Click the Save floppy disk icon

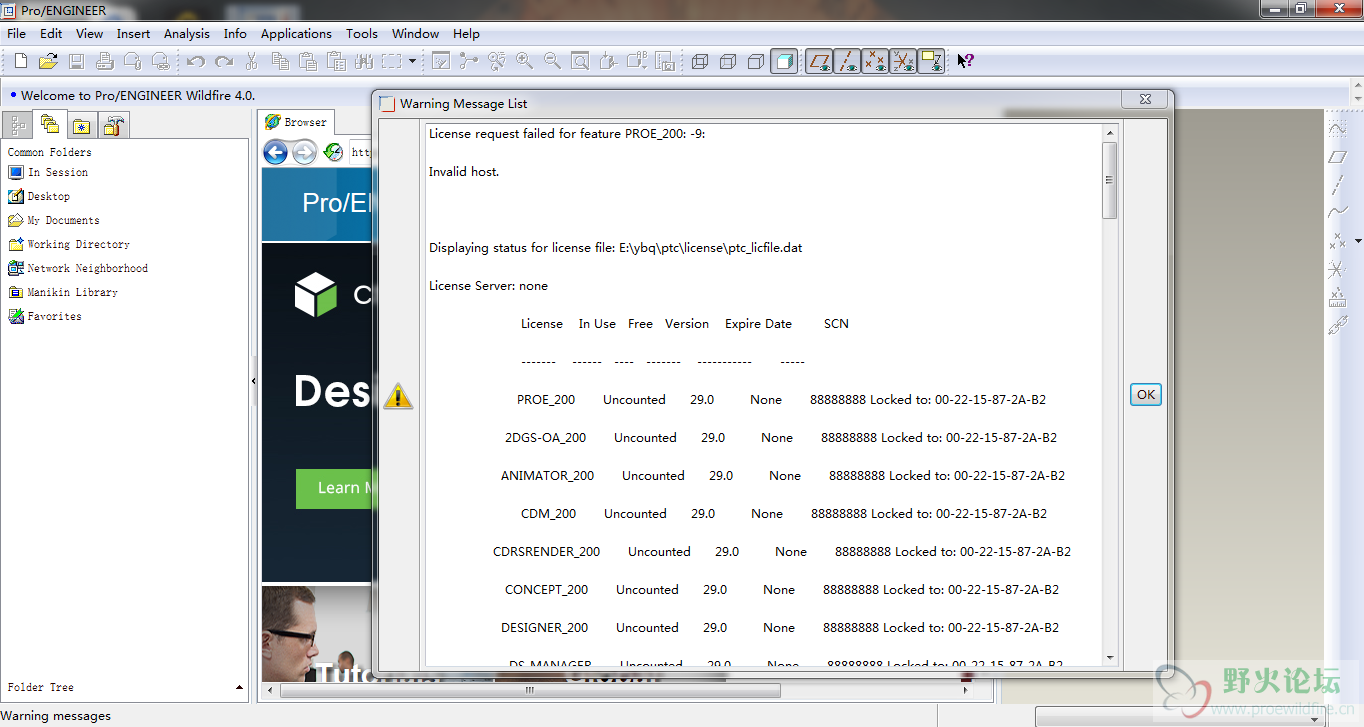click(x=76, y=61)
